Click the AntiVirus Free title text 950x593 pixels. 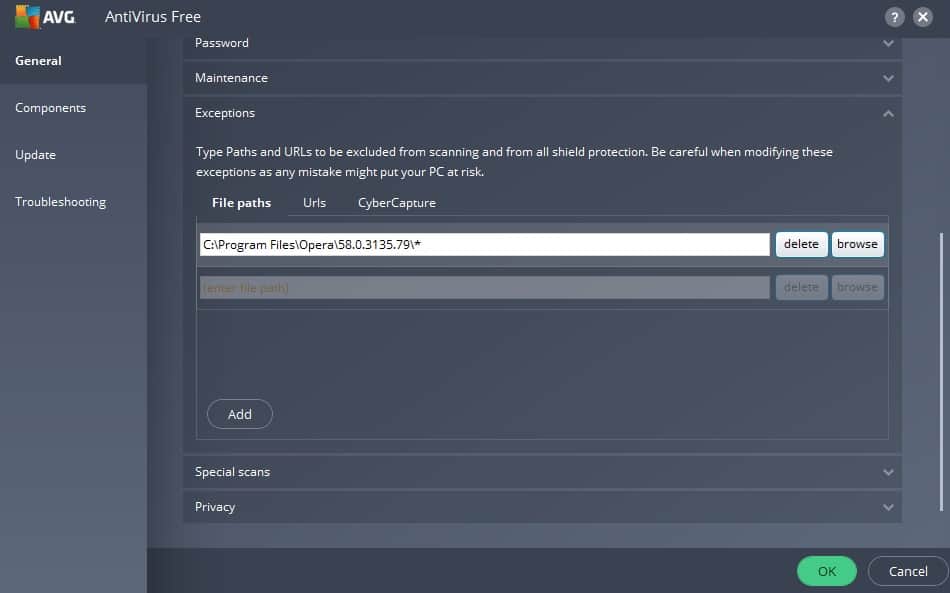coord(153,17)
